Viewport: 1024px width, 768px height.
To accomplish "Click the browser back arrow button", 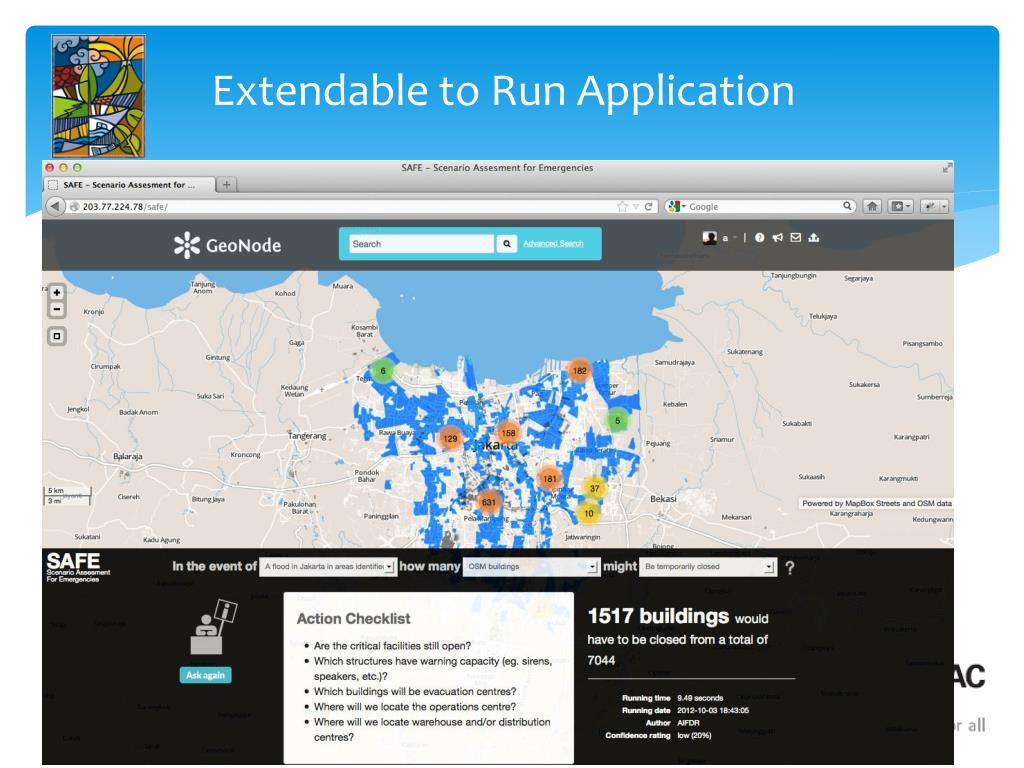I will (56, 206).
